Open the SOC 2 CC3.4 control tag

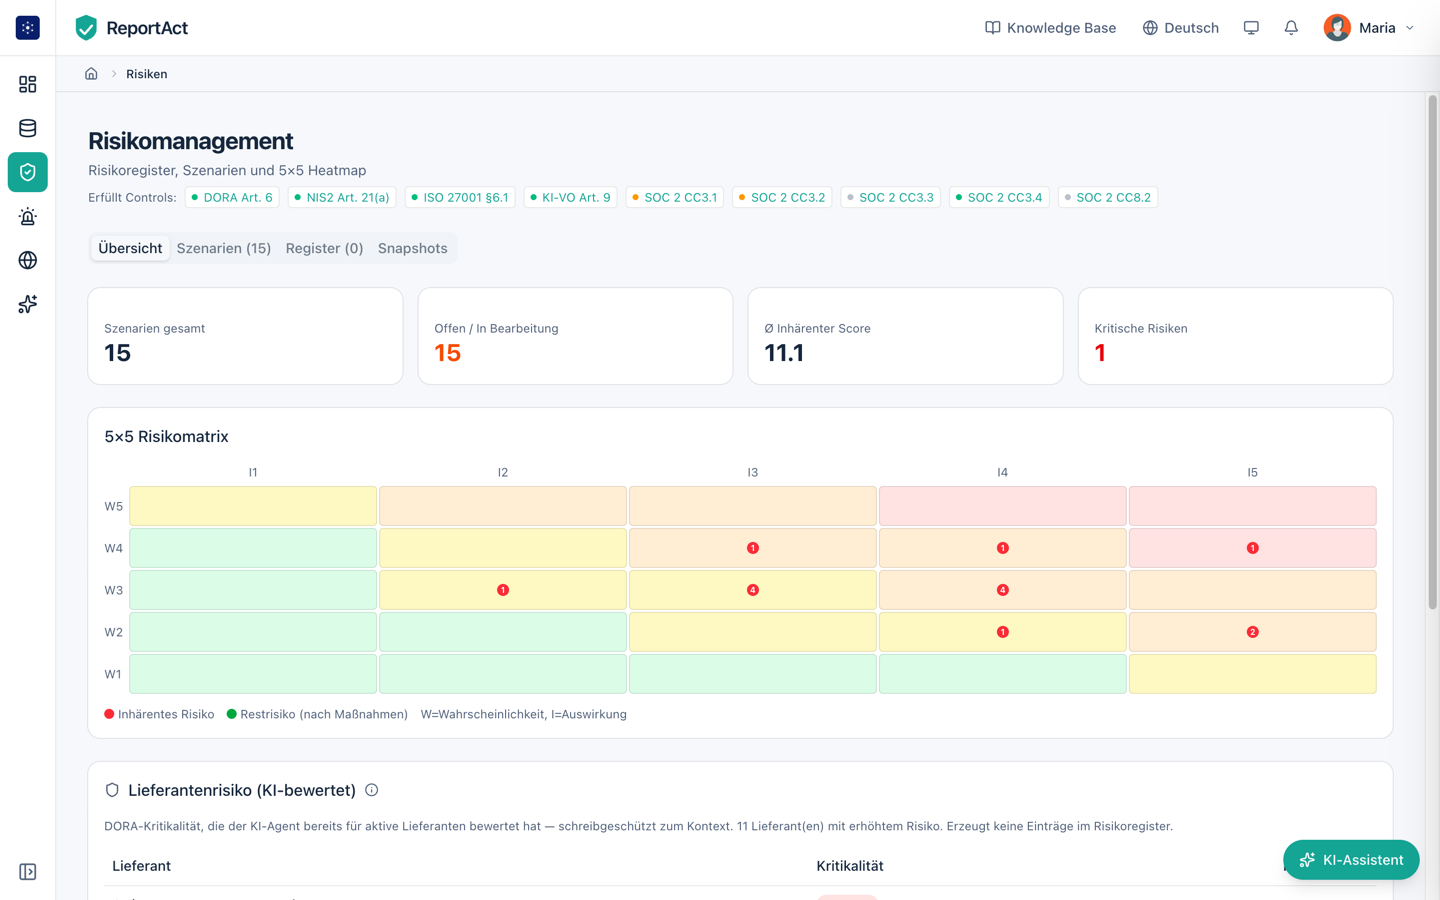click(999, 197)
